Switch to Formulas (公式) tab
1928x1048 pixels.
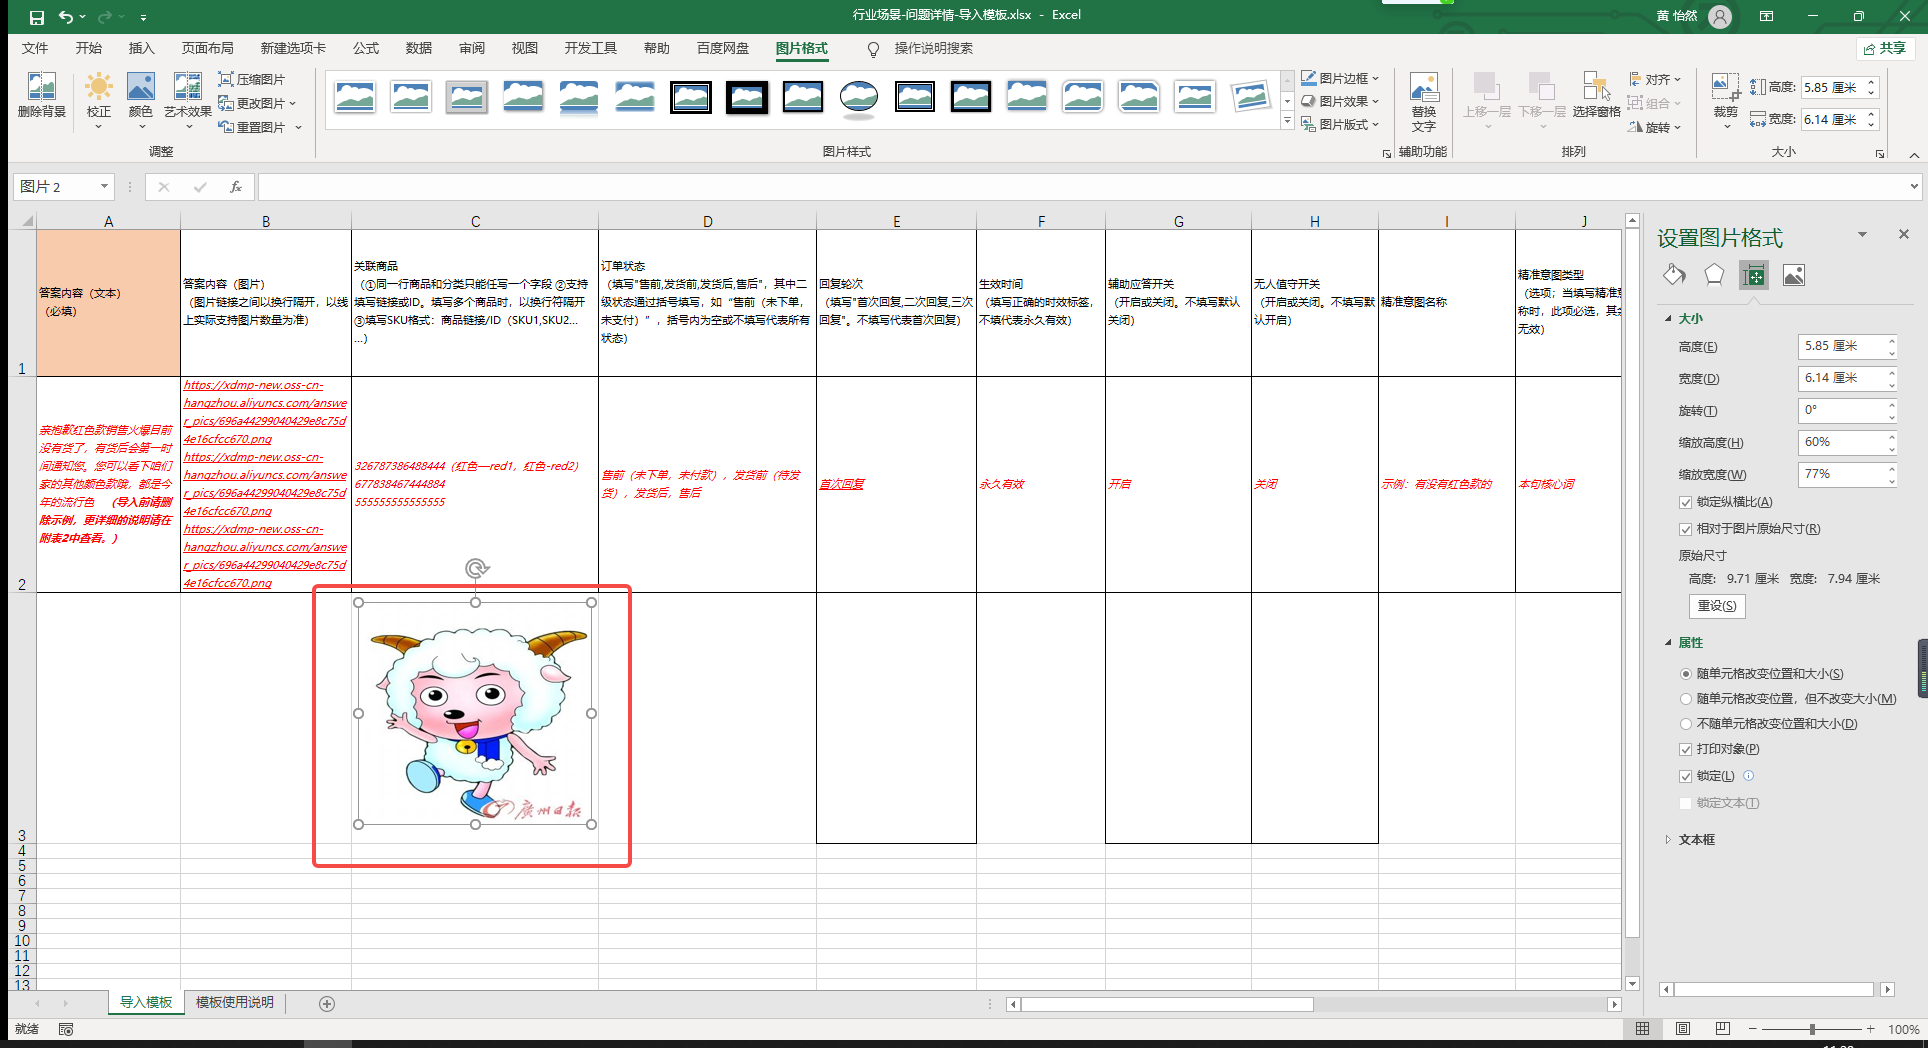pos(365,48)
